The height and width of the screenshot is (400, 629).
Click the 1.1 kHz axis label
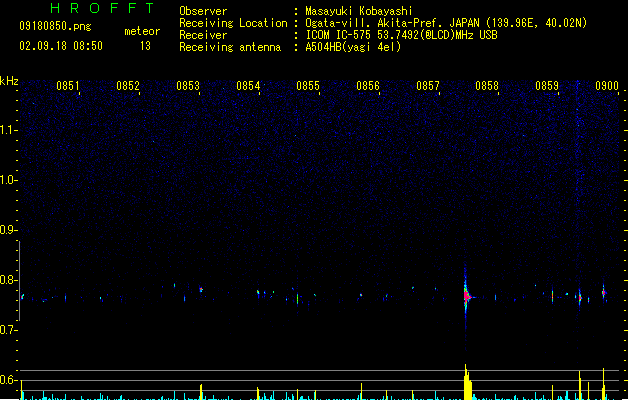(9, 130)
